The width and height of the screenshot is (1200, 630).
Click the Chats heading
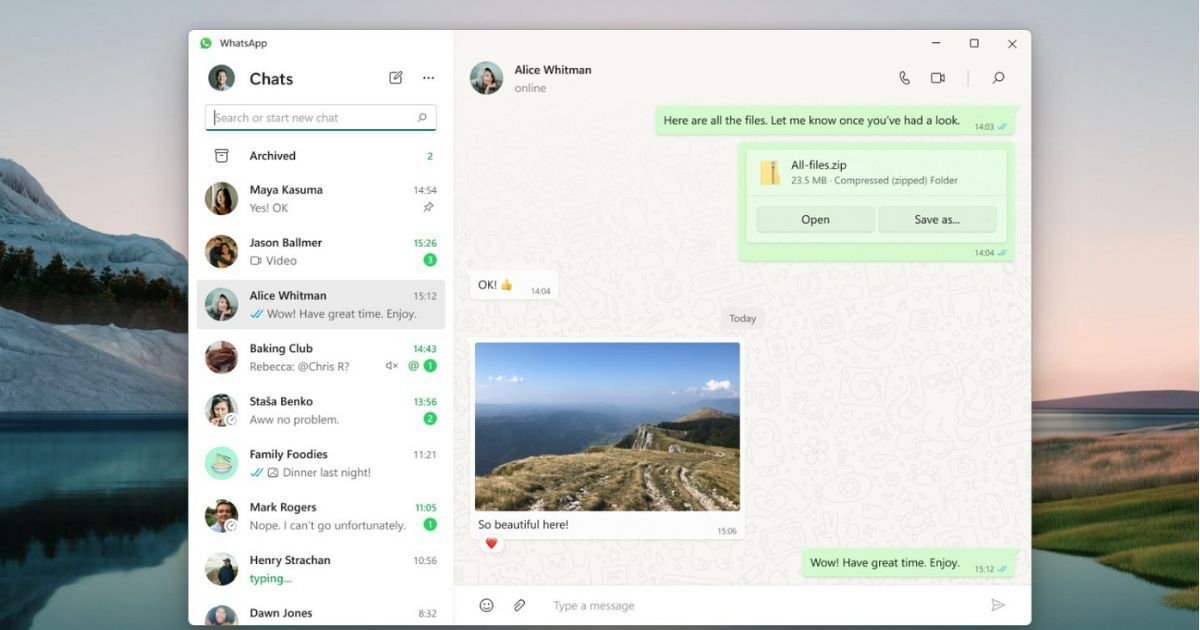pos(271,79)
